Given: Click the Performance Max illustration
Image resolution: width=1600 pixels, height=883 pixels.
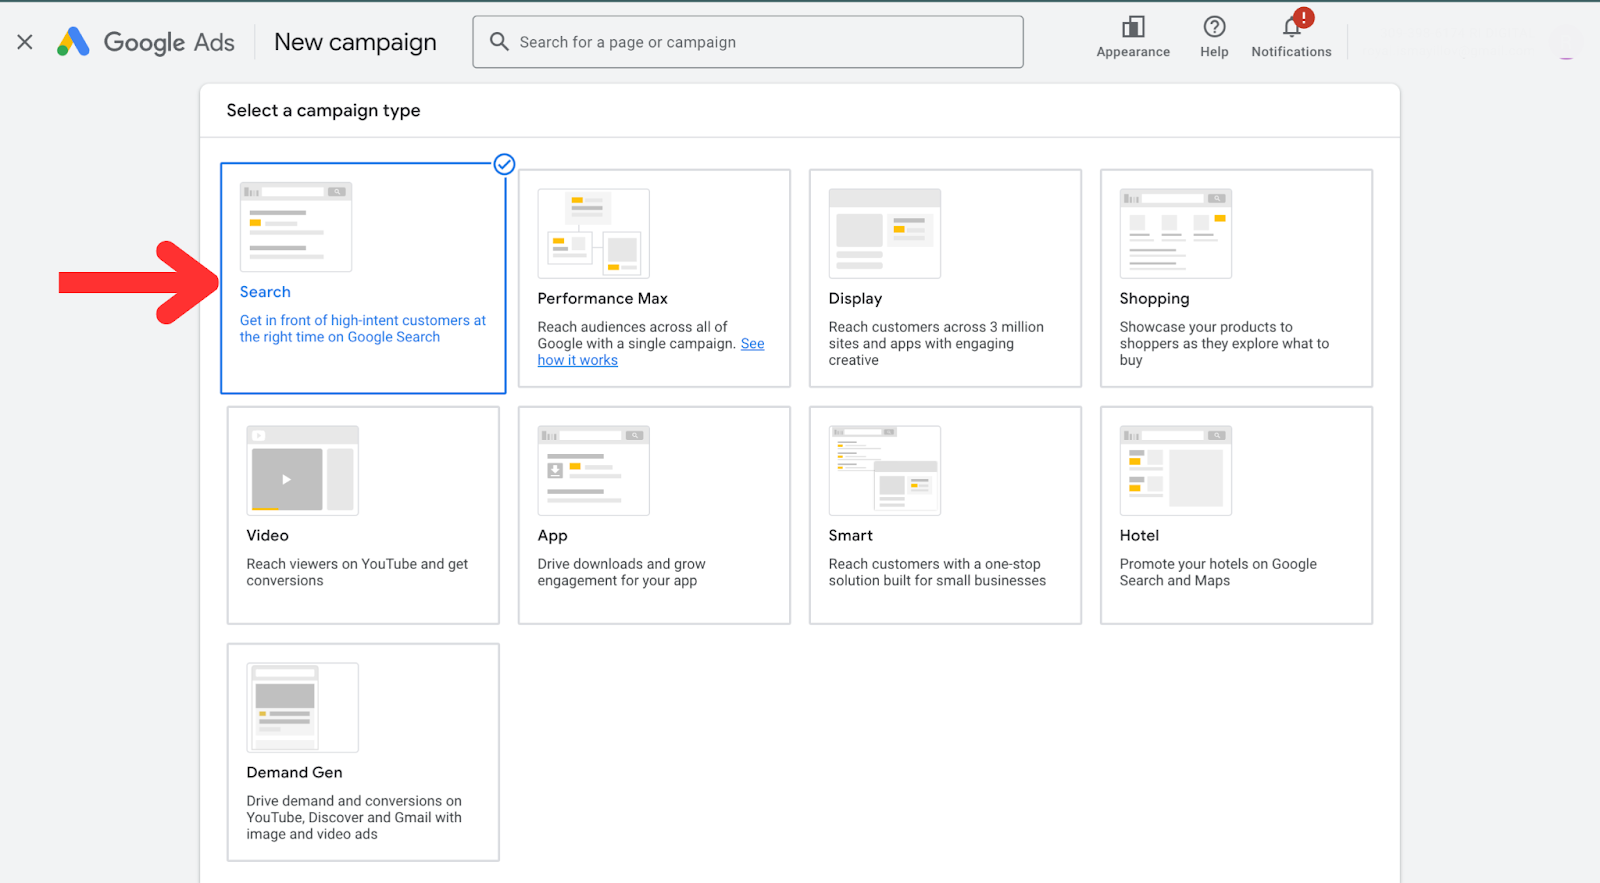Looking at the screenshot, I should coord(594,233).
